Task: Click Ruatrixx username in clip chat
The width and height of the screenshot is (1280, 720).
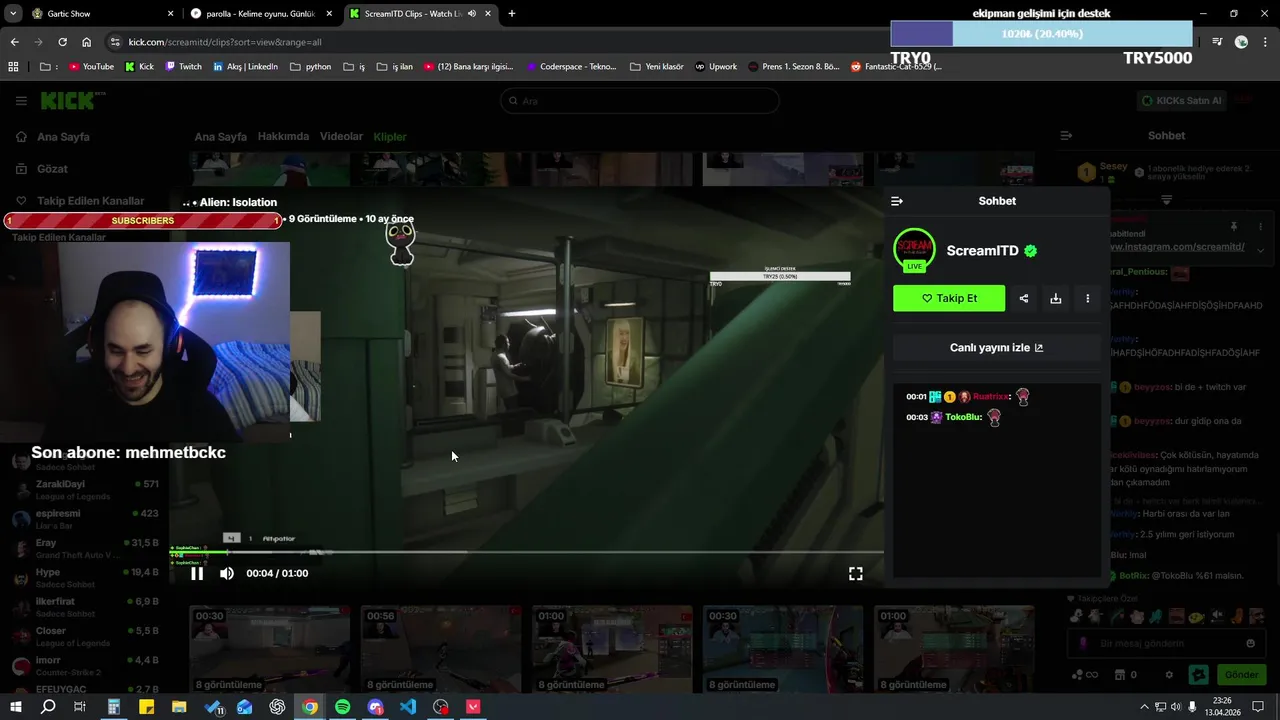Action: [991, 397]
